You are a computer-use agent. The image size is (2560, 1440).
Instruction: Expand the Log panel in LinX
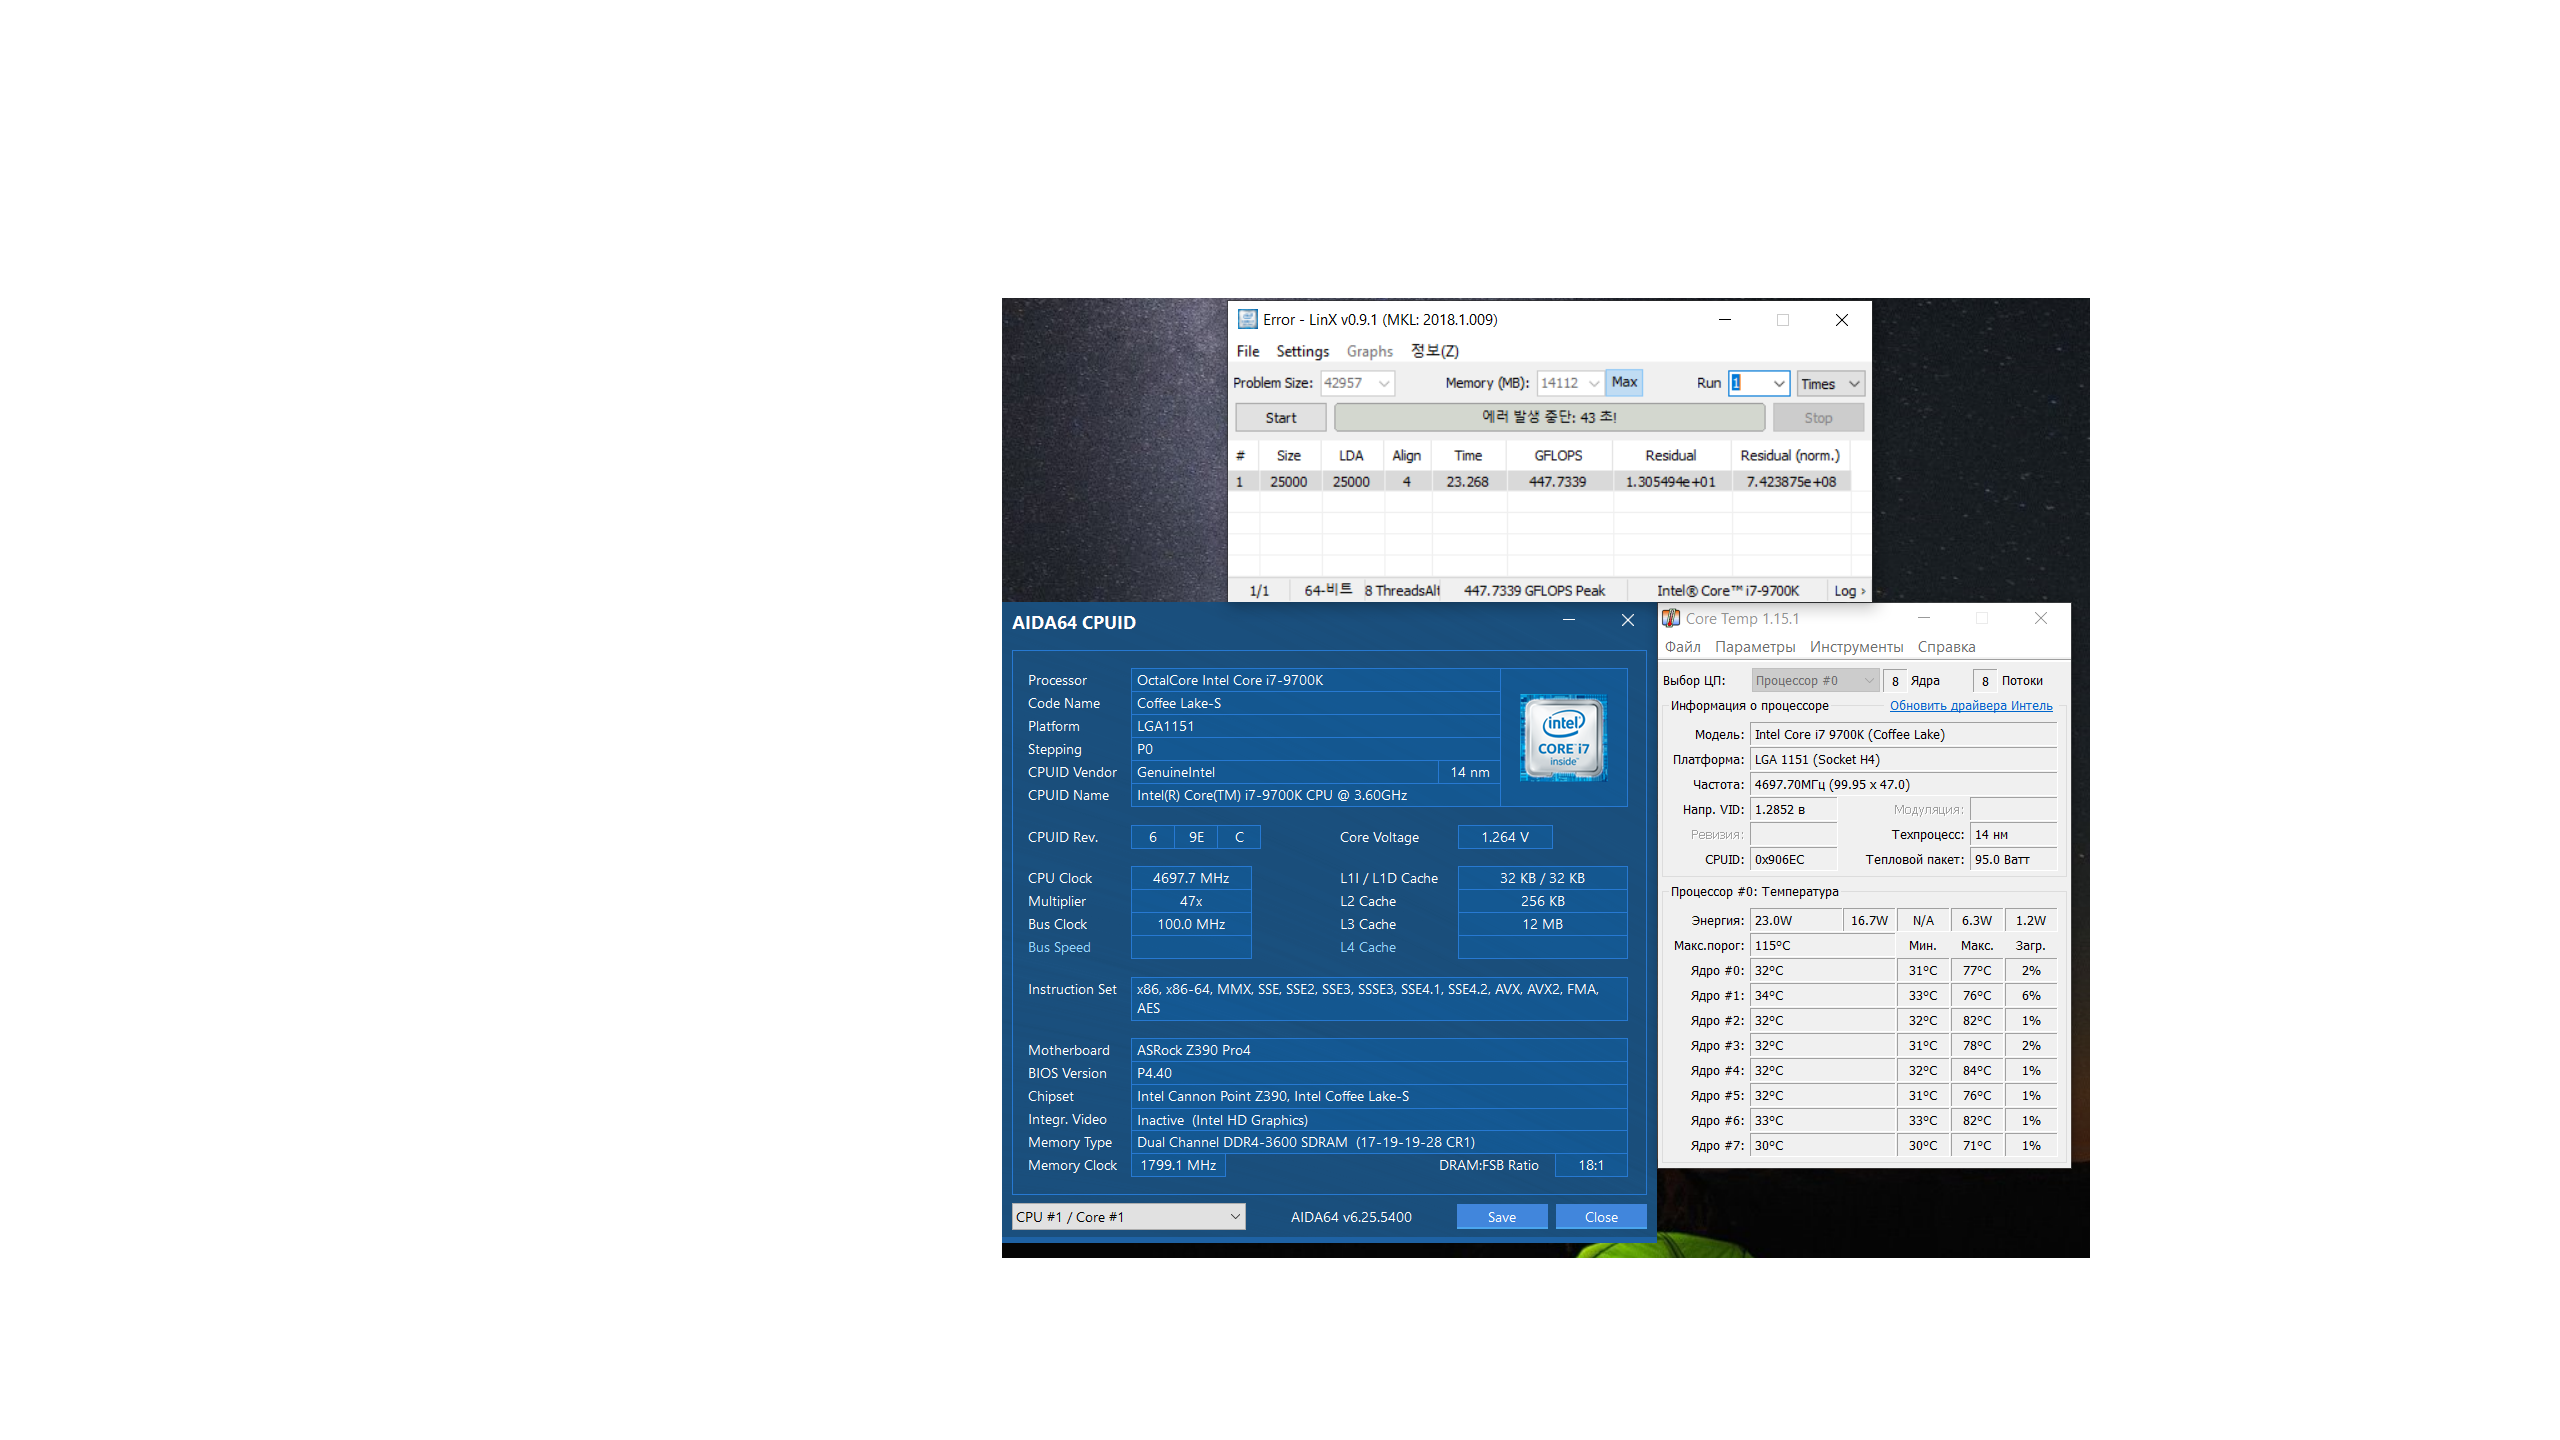[x=1849, y=591]
